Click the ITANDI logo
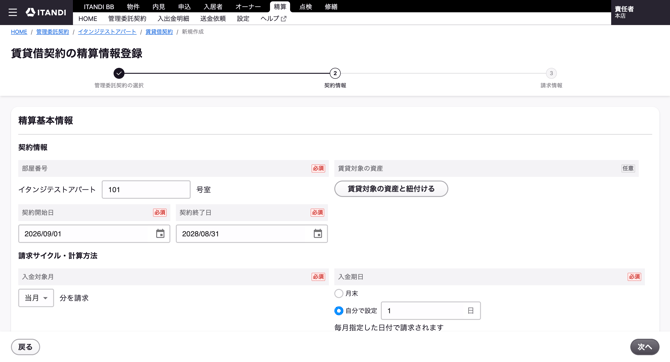Viewport: 670px width, 362px height. [x=46, y=12]
